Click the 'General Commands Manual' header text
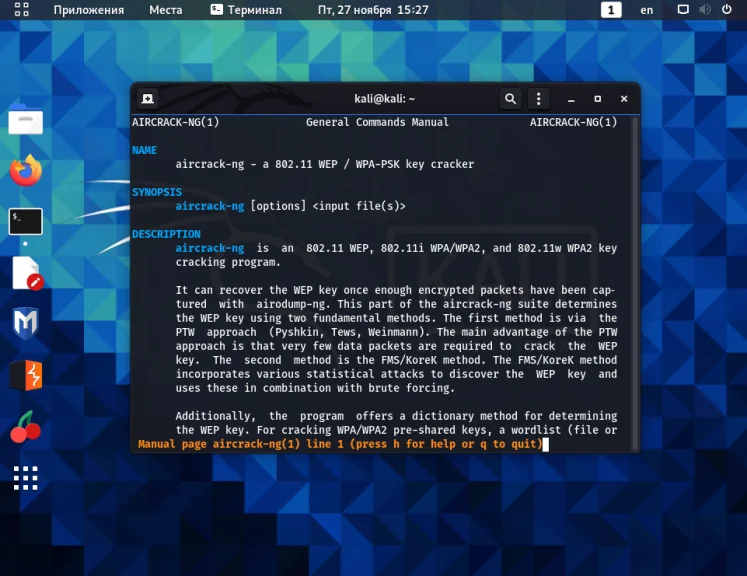This screenshot has width=747, height=576. 377,122
